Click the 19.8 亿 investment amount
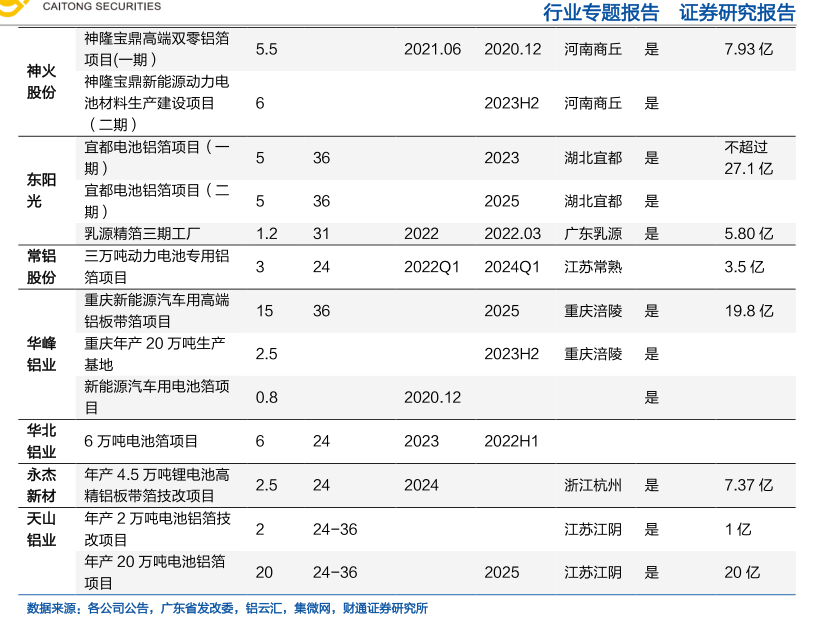The image size is (814, 629). tap(748, 311)
